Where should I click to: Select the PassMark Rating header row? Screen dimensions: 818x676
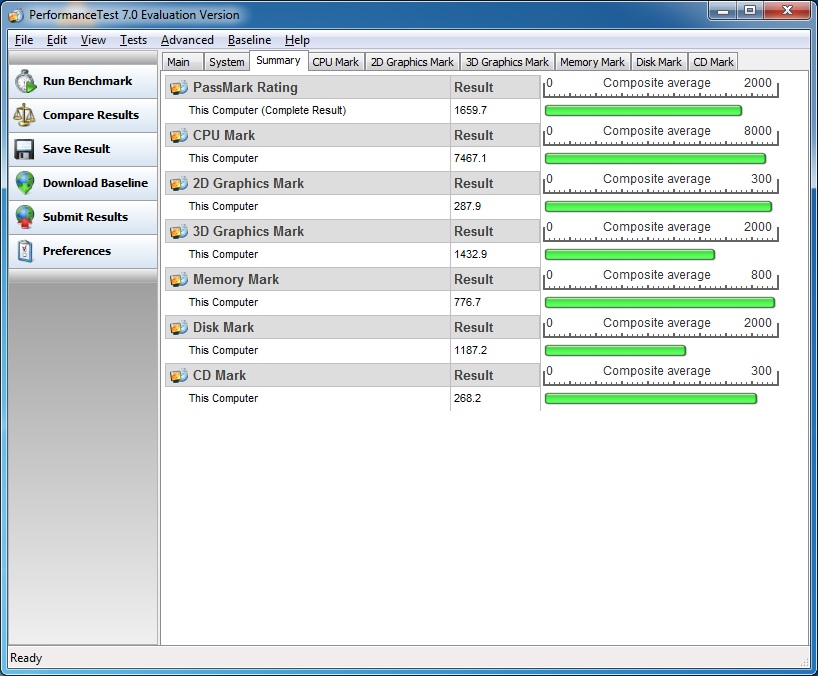pos(353,88)
